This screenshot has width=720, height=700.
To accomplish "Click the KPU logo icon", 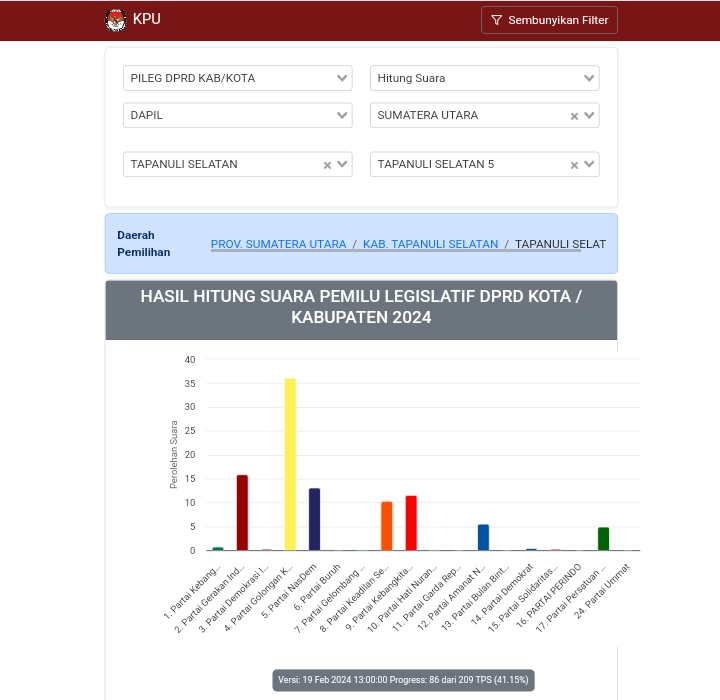I will (116, 20).
